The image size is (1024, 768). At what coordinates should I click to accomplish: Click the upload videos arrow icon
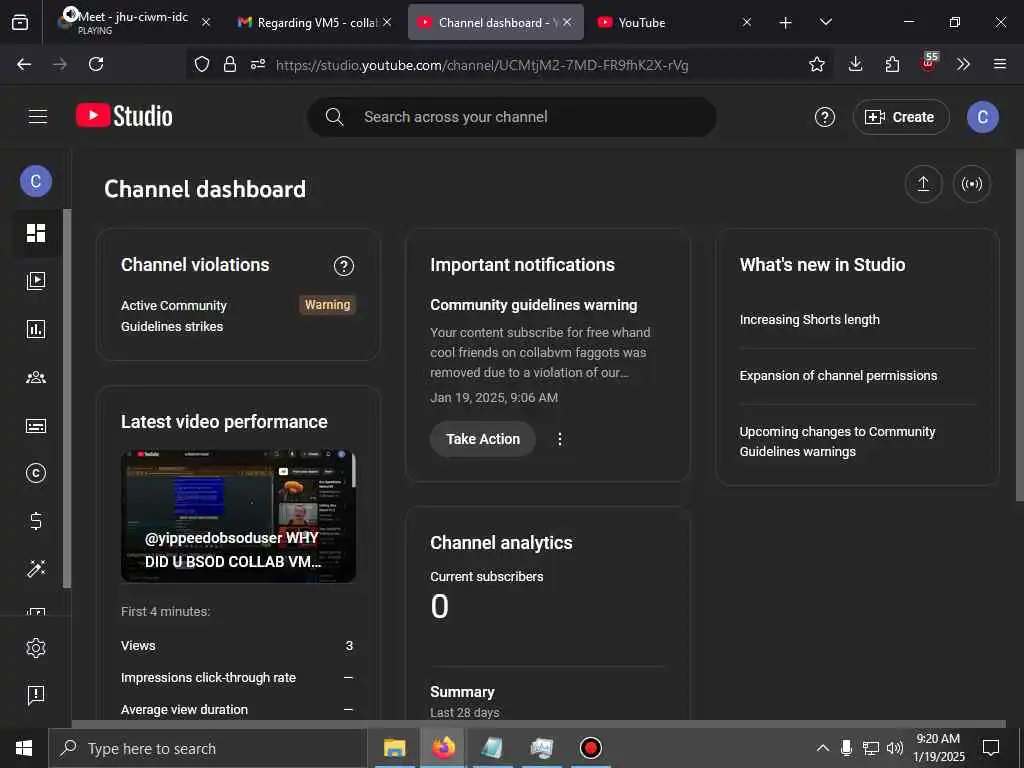coord(923,184)
